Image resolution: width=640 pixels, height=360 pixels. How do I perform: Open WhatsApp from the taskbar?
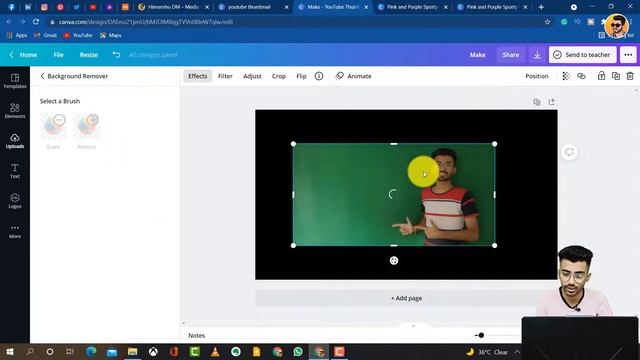point(298,351)
